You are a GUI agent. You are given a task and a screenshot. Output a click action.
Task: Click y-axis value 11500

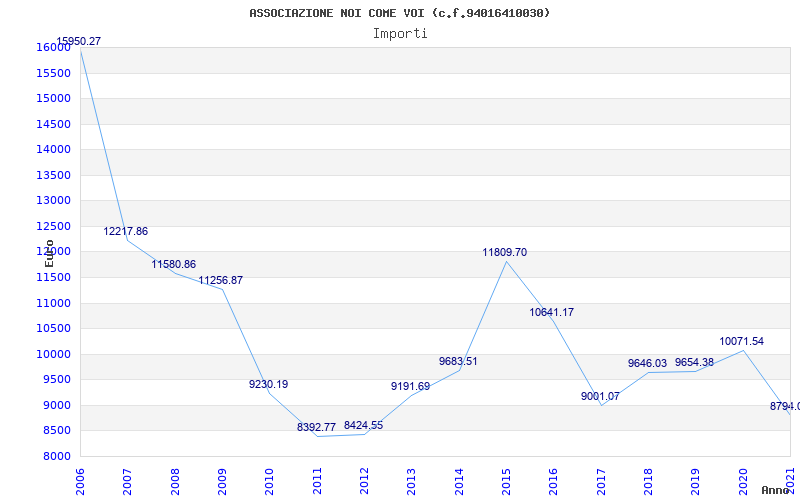tap(53, 278)
